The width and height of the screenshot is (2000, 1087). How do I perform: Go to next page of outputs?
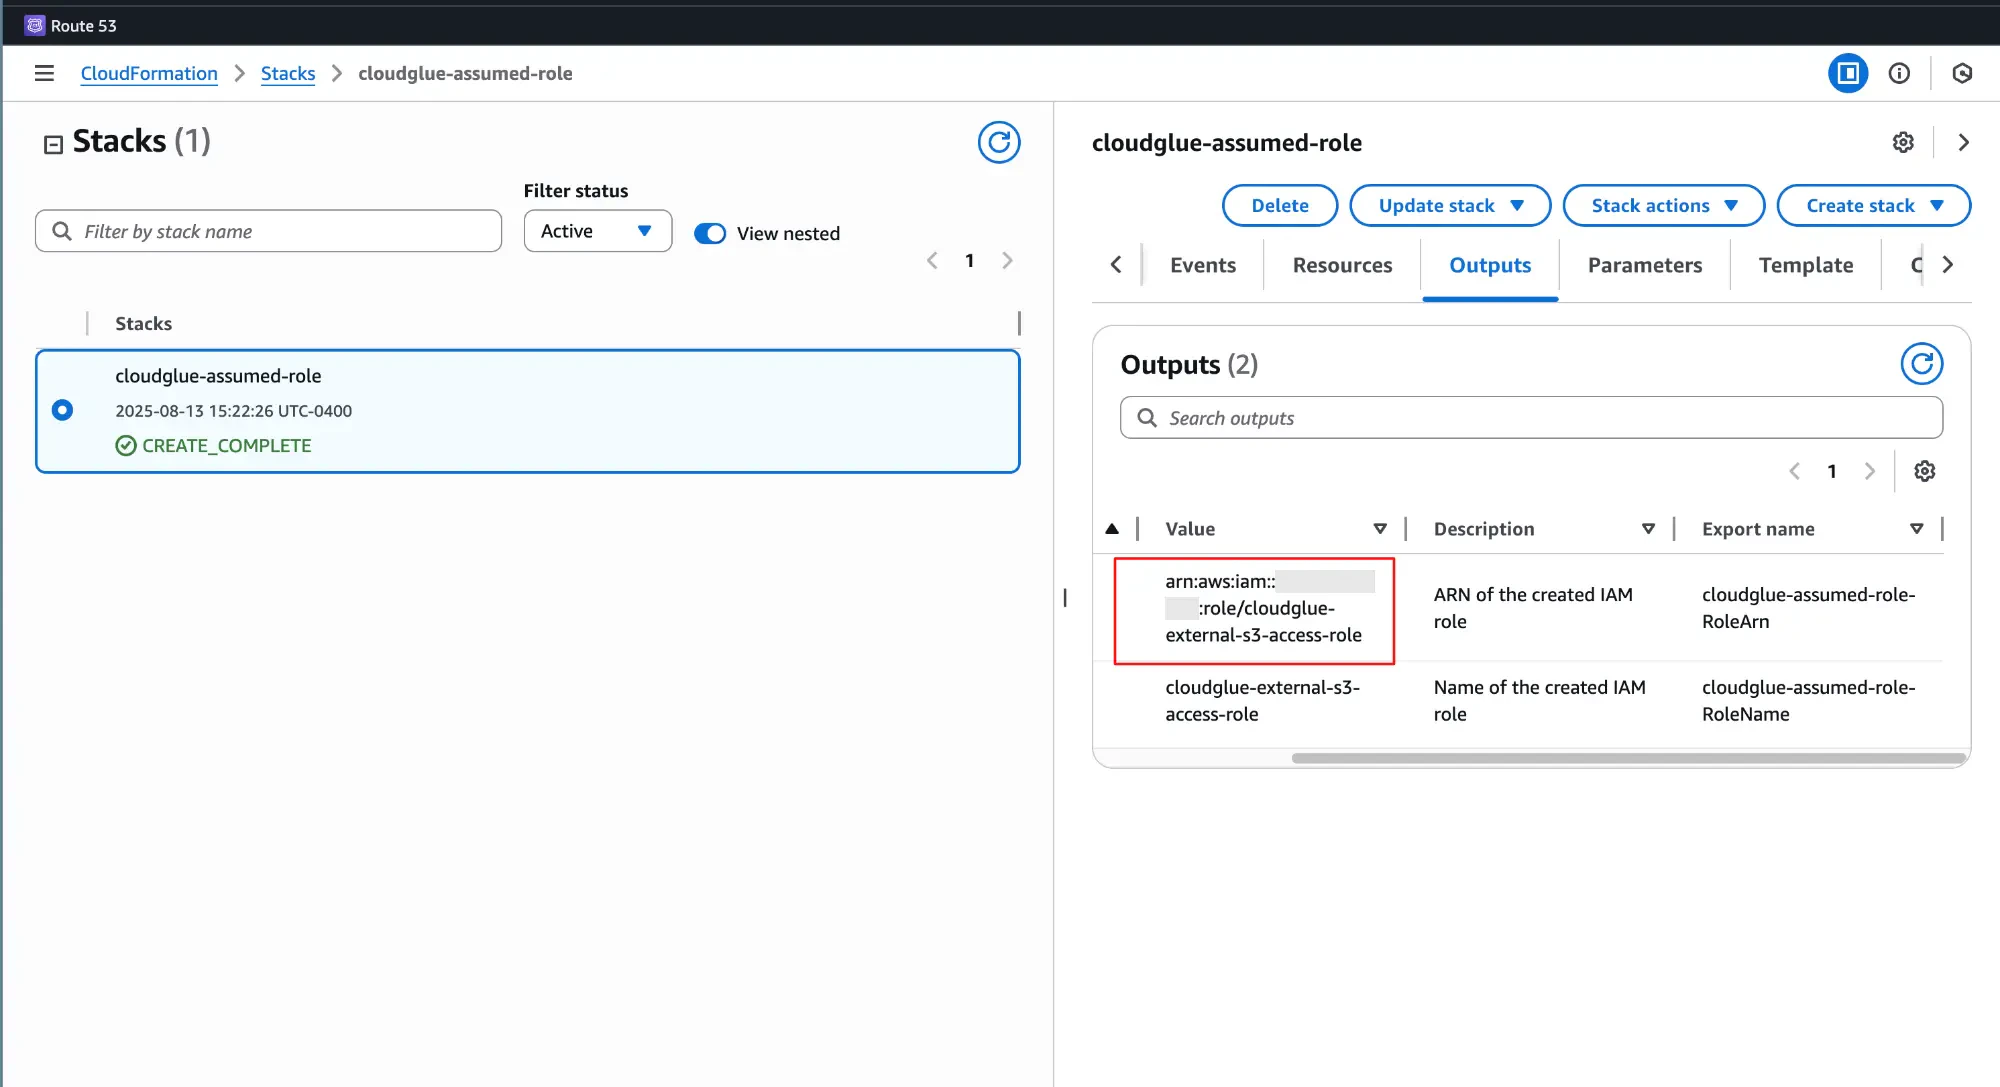(x=1869, y=471)
